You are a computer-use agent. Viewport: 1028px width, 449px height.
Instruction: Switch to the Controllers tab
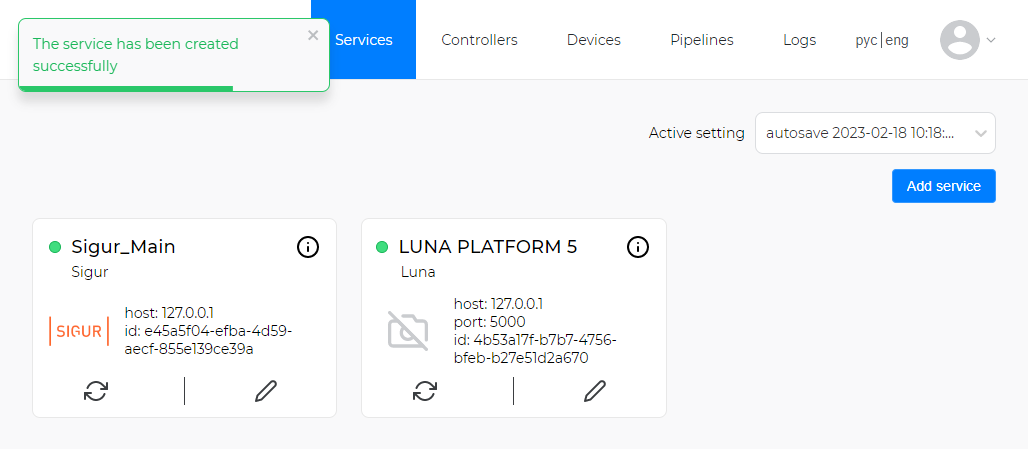click(479, 40)
